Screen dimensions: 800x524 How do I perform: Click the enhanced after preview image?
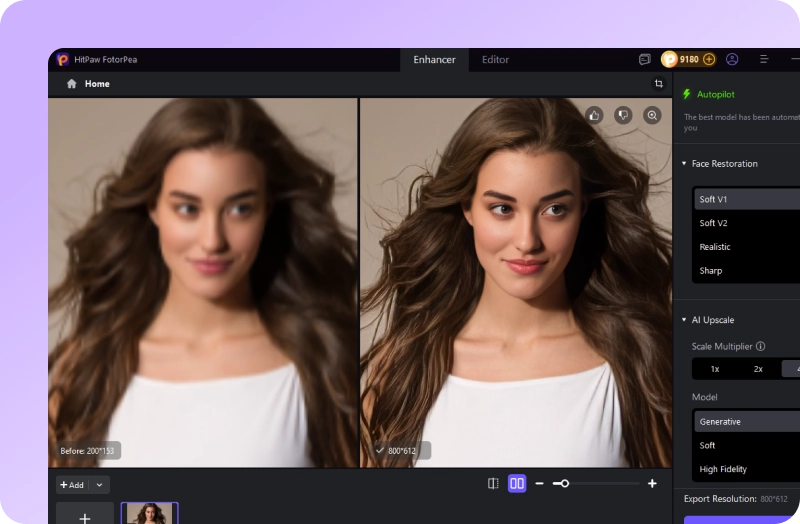516,282
